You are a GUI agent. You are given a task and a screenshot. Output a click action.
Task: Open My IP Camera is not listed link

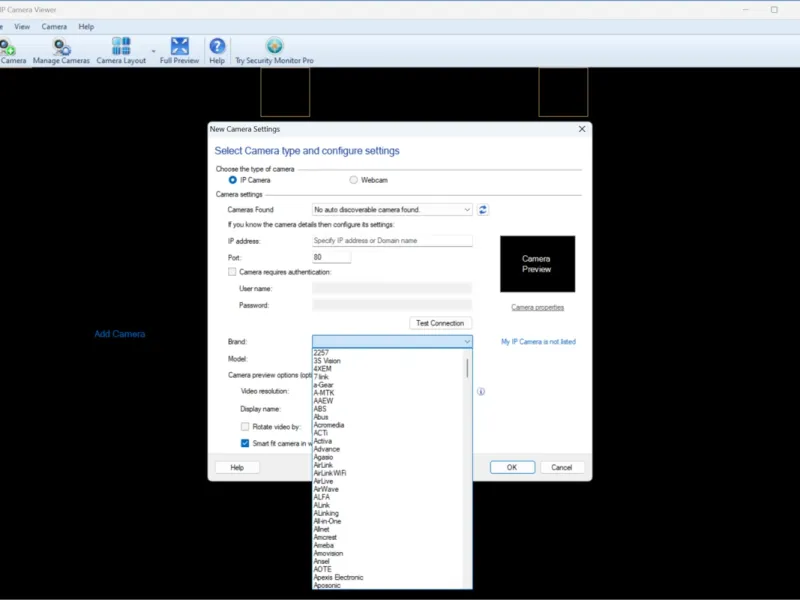coord(538,342)
